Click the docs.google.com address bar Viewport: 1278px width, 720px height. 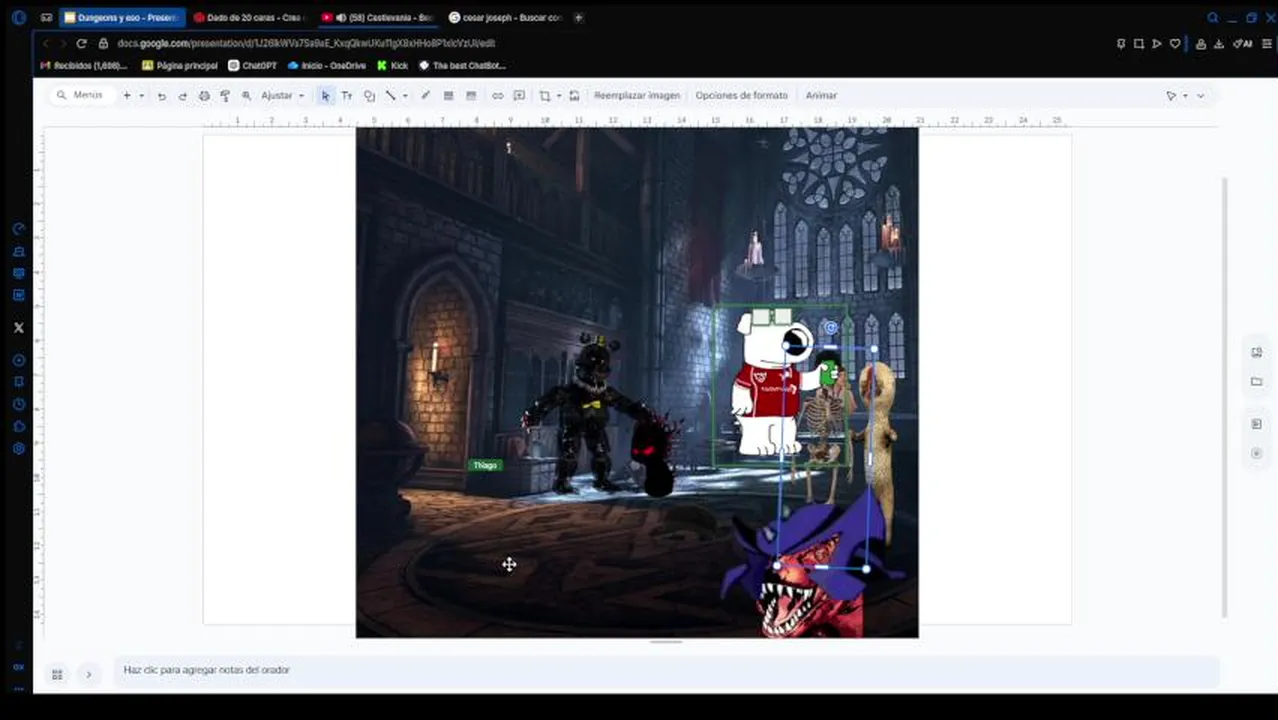coord(305,43)
